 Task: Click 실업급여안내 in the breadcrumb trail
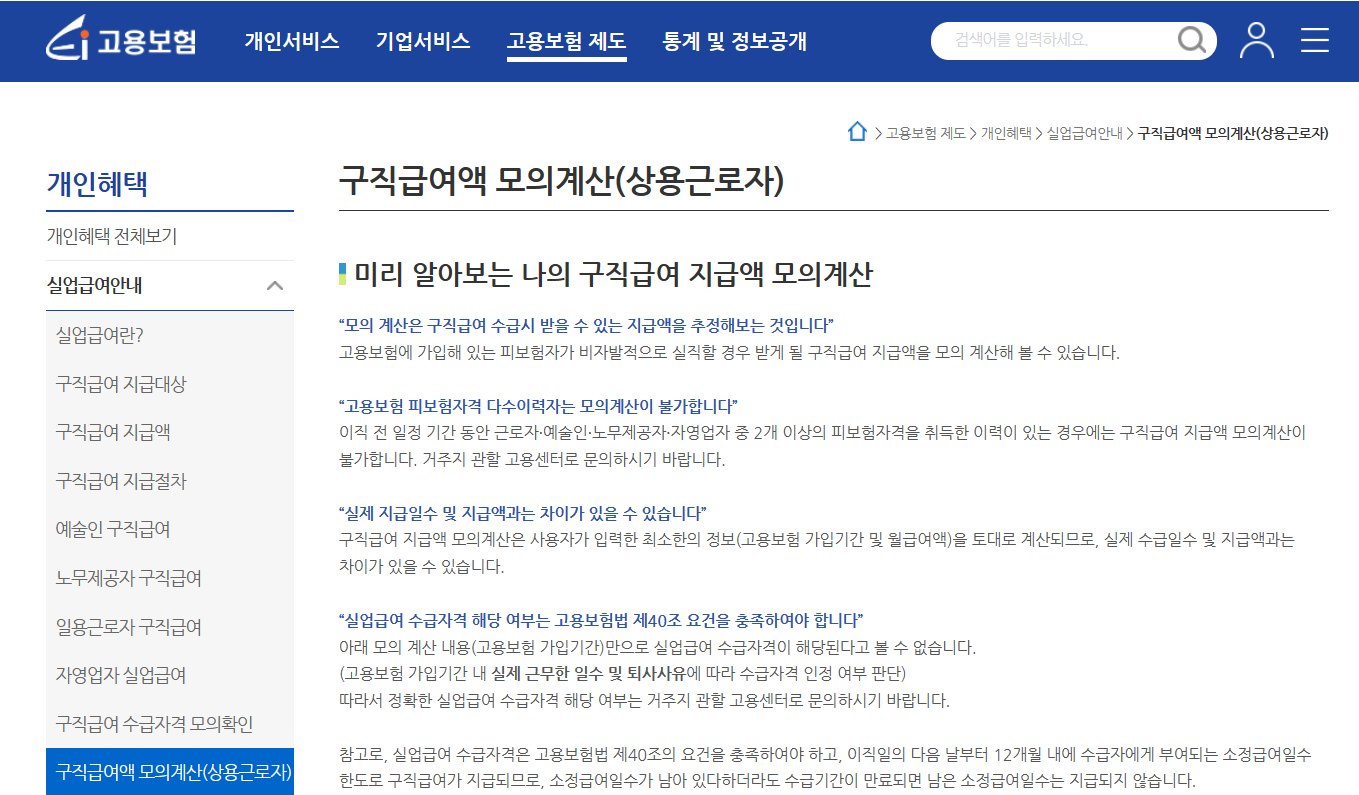[1084, 131]
